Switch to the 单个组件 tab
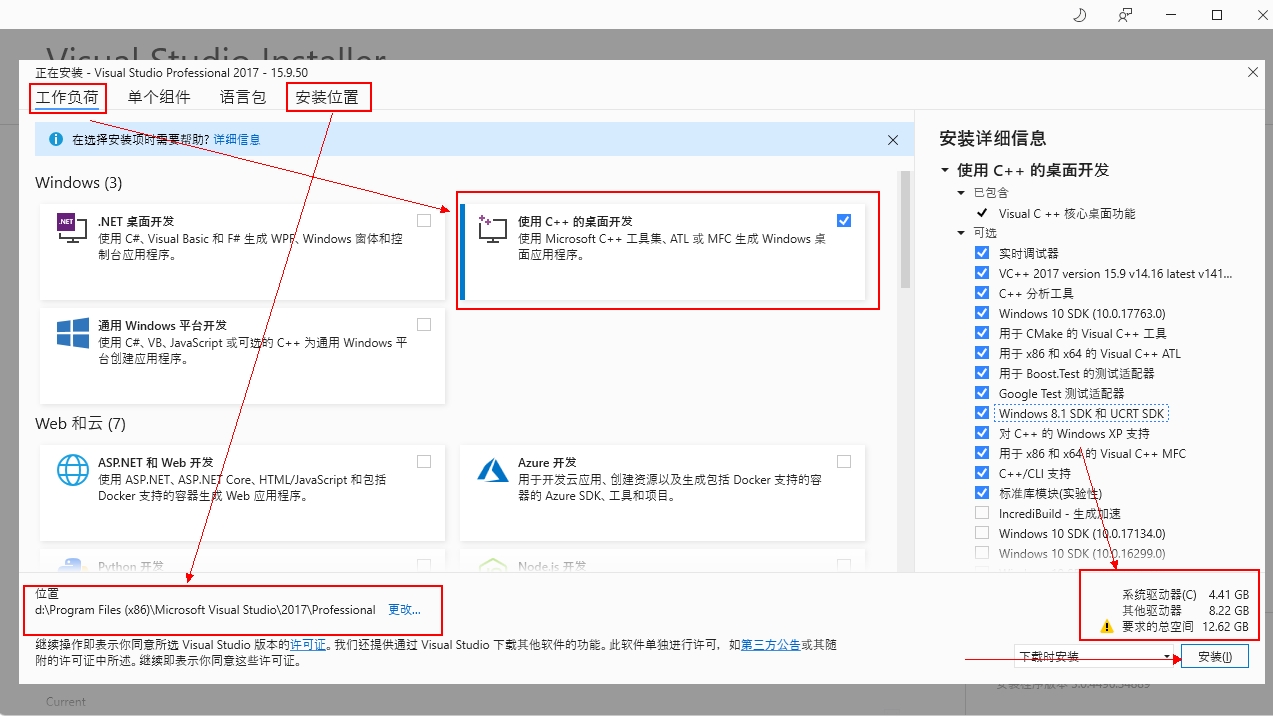Image resolution: width=1273 pixels, height=716 pixels. (159, 97)
